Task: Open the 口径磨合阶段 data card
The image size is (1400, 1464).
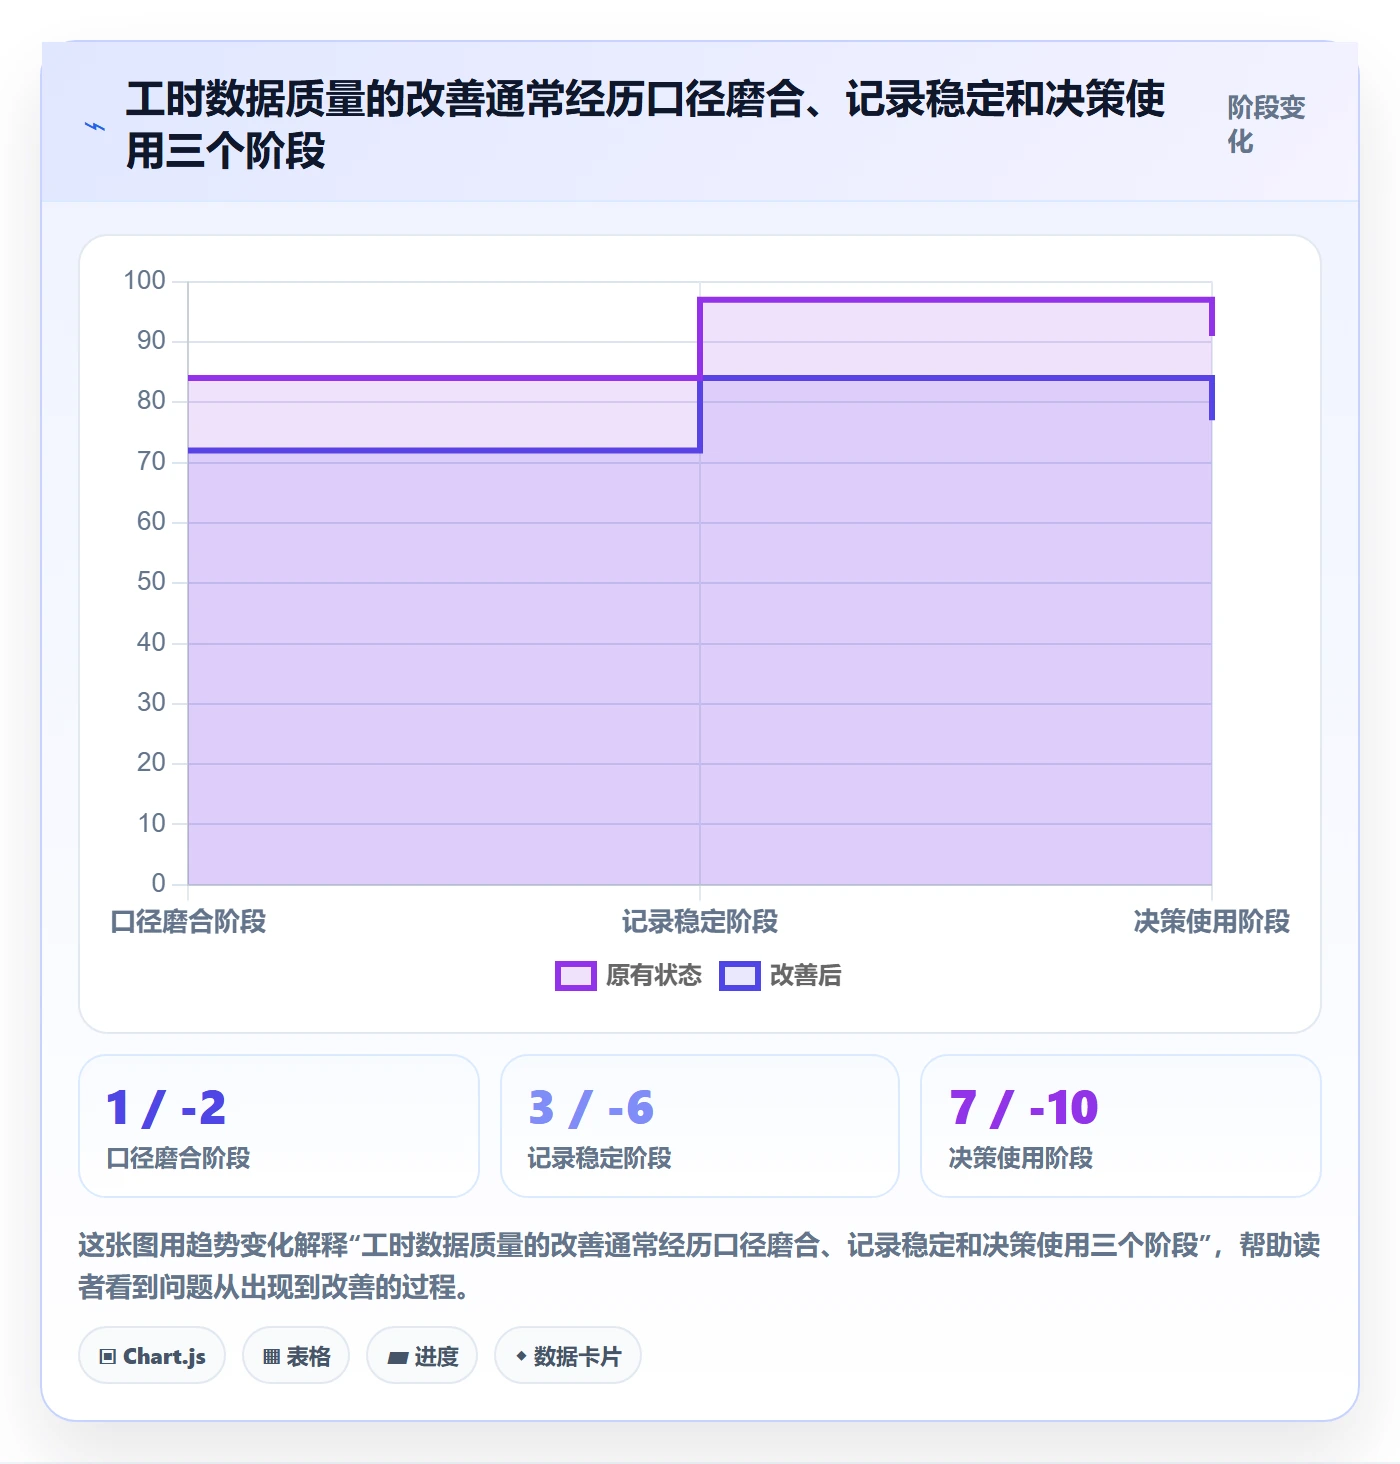Action: click(x=279, y=1126)
